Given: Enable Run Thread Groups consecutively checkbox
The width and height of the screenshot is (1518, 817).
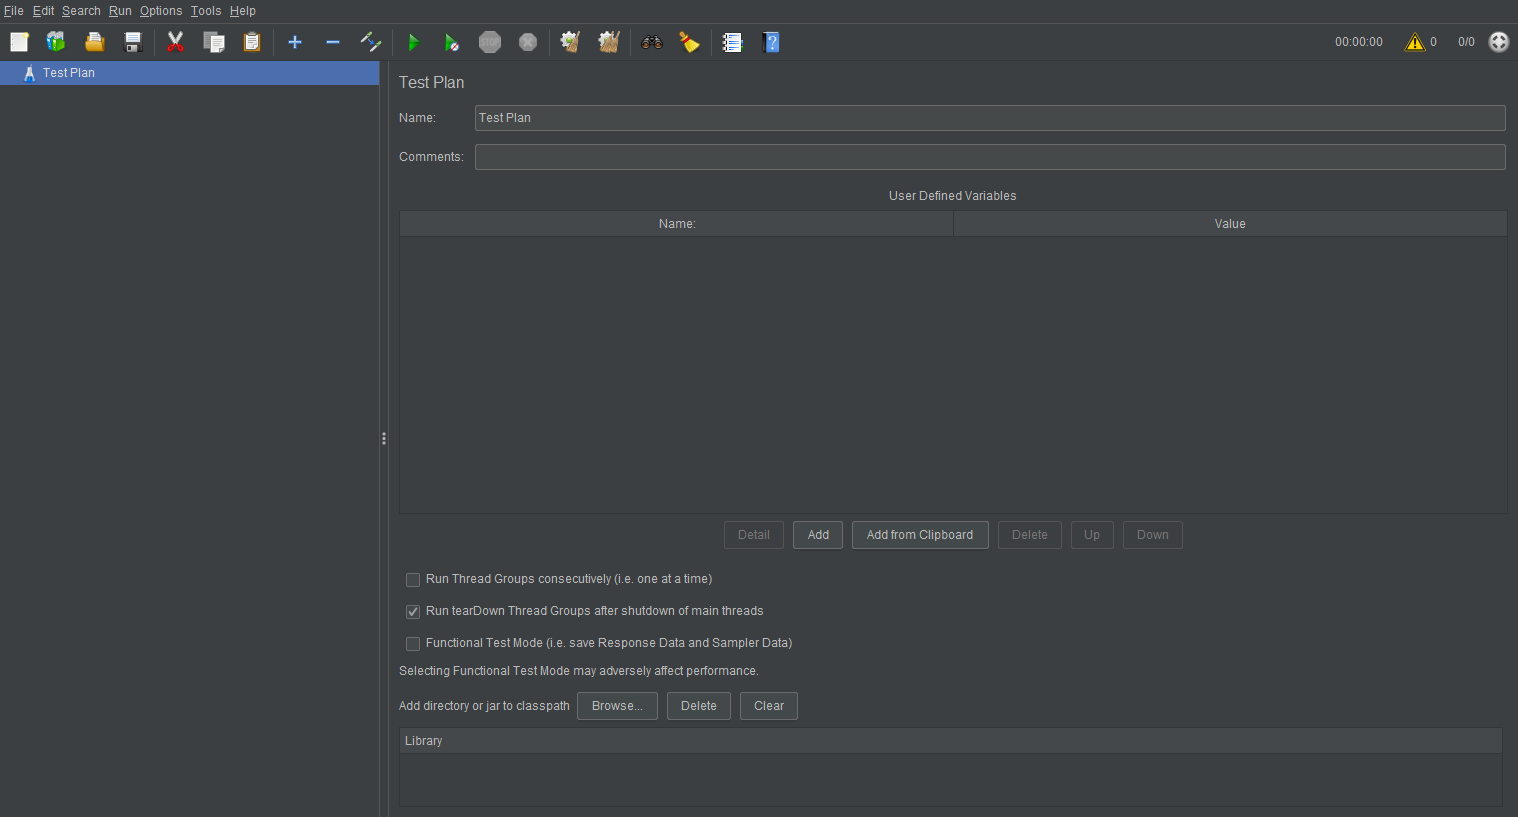Looking at the screenshot, I should [413, 580].
